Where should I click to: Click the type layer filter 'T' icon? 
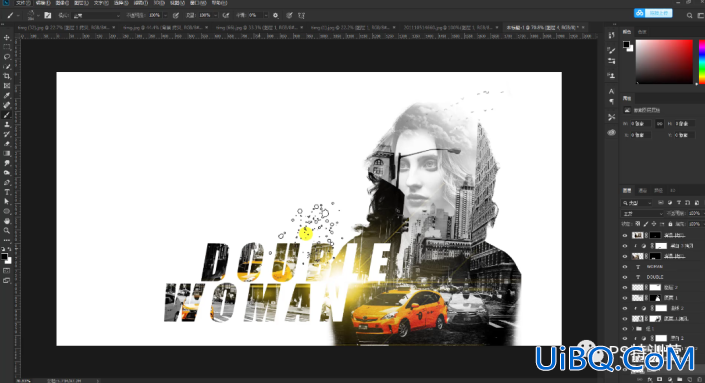(x=678, y=203)
